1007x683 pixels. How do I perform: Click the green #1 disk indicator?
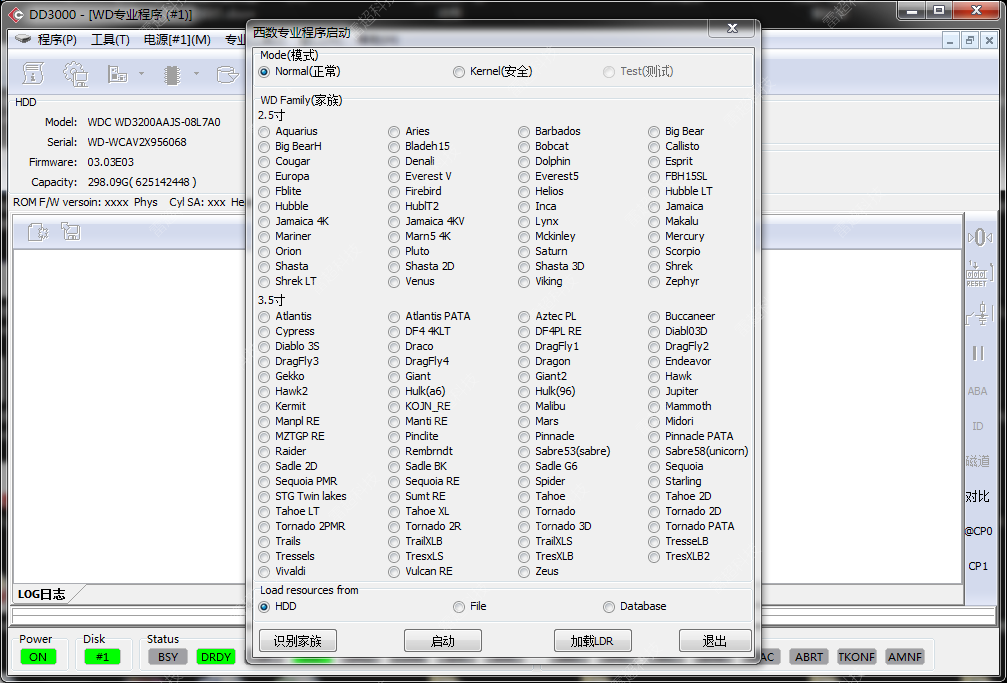tap(102, 657)
